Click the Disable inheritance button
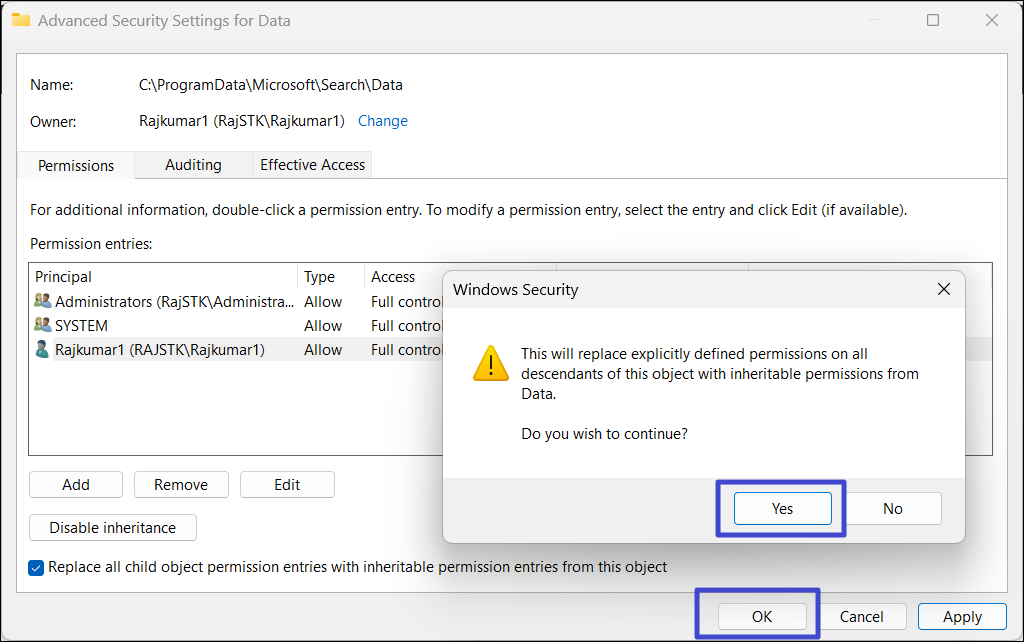The height and width of the screenshot is (642, 1024). 113,527
